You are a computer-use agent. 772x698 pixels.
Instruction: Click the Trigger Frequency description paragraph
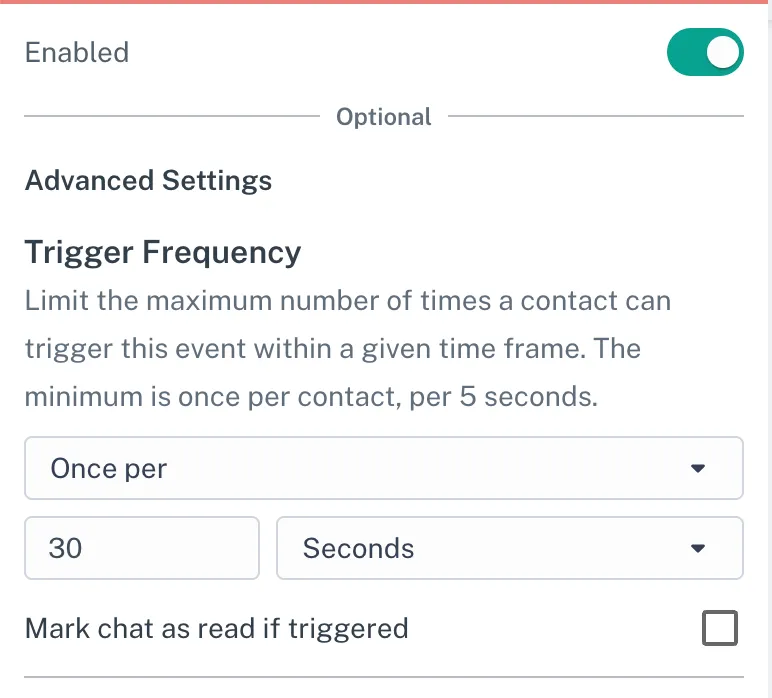(x=347, y=349)
